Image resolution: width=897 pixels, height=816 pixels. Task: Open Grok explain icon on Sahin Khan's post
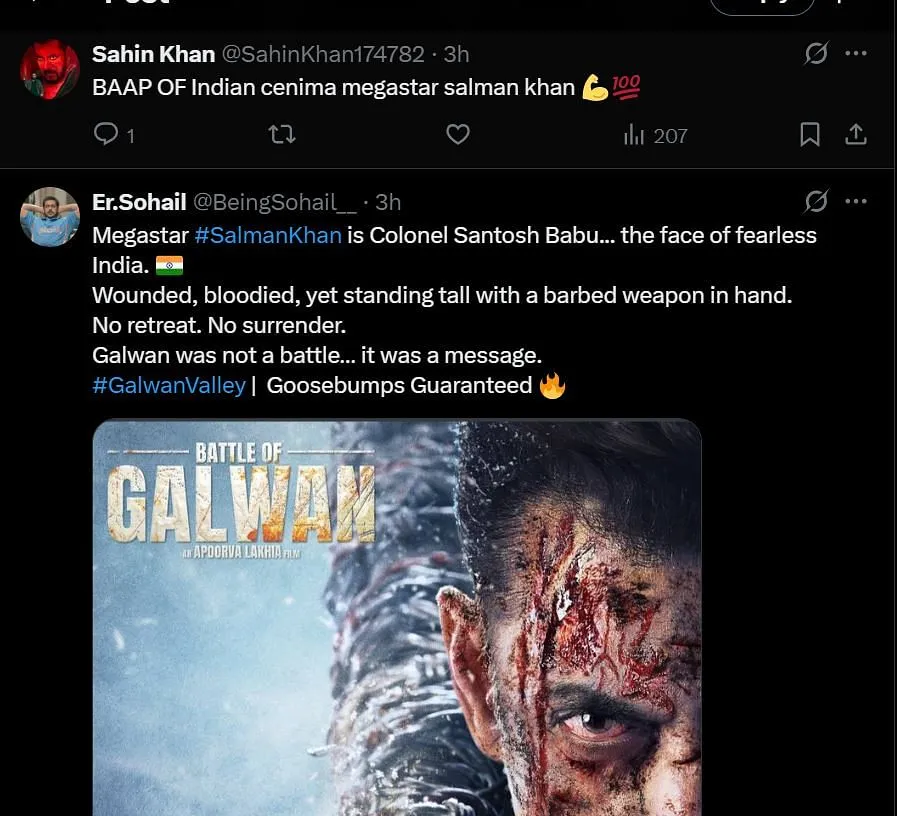coord(816,54)
